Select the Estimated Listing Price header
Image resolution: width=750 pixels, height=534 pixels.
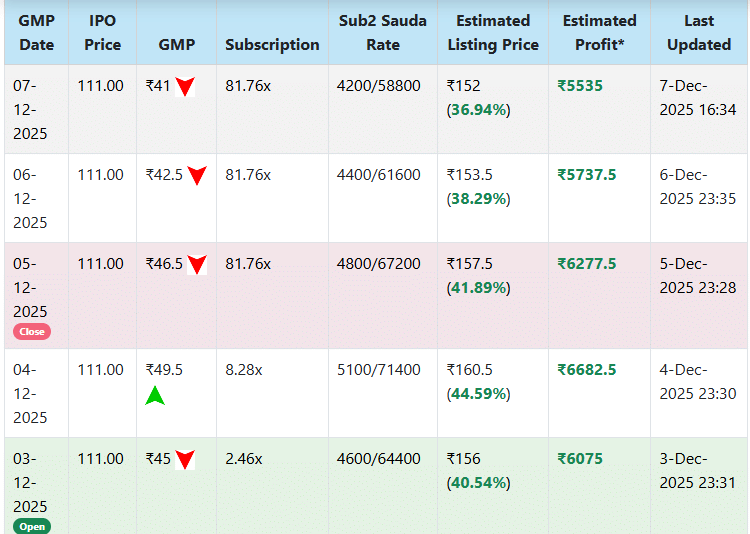[493, 32]
